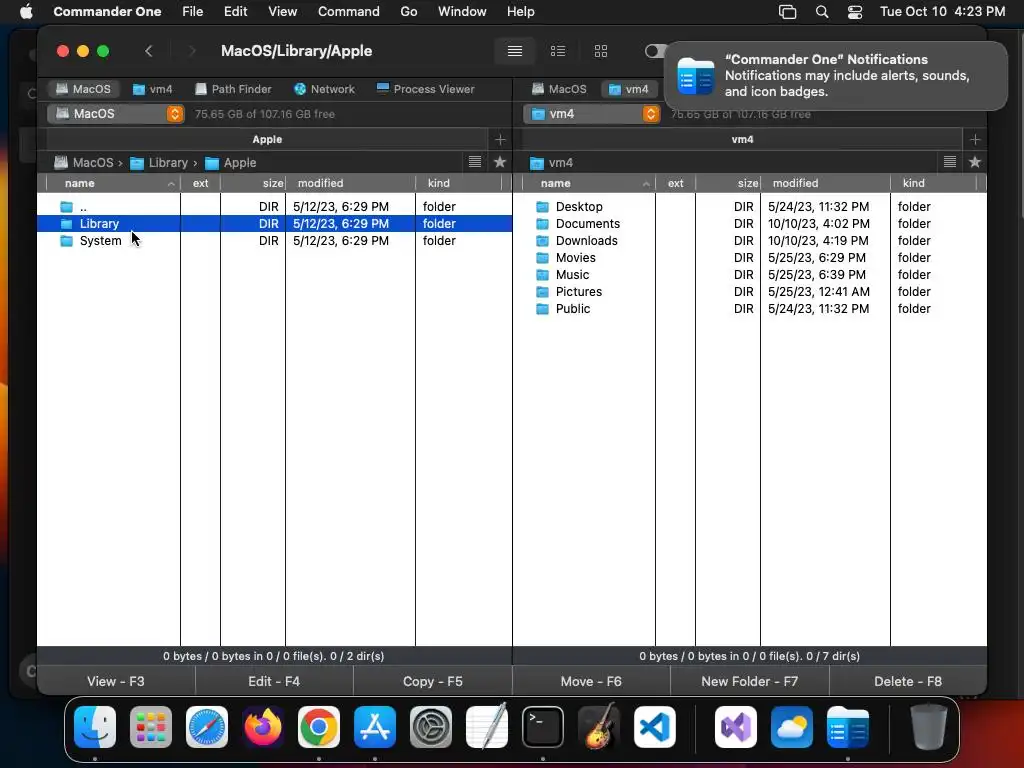Viewport: 1024px width, 768px height.
Task: Click Commander One notification banner
Action: [835, 76]
